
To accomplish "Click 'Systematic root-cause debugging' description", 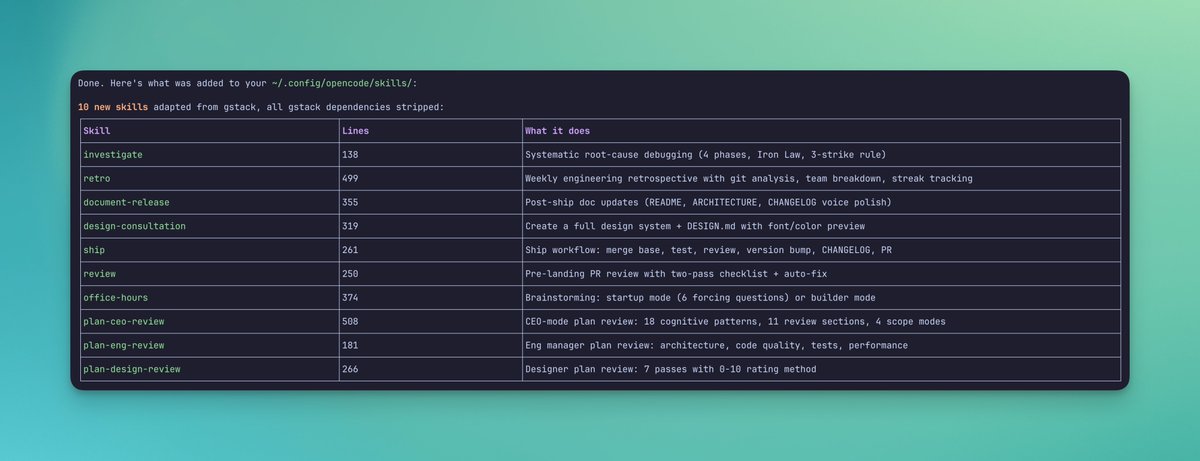I will point(705,155).
